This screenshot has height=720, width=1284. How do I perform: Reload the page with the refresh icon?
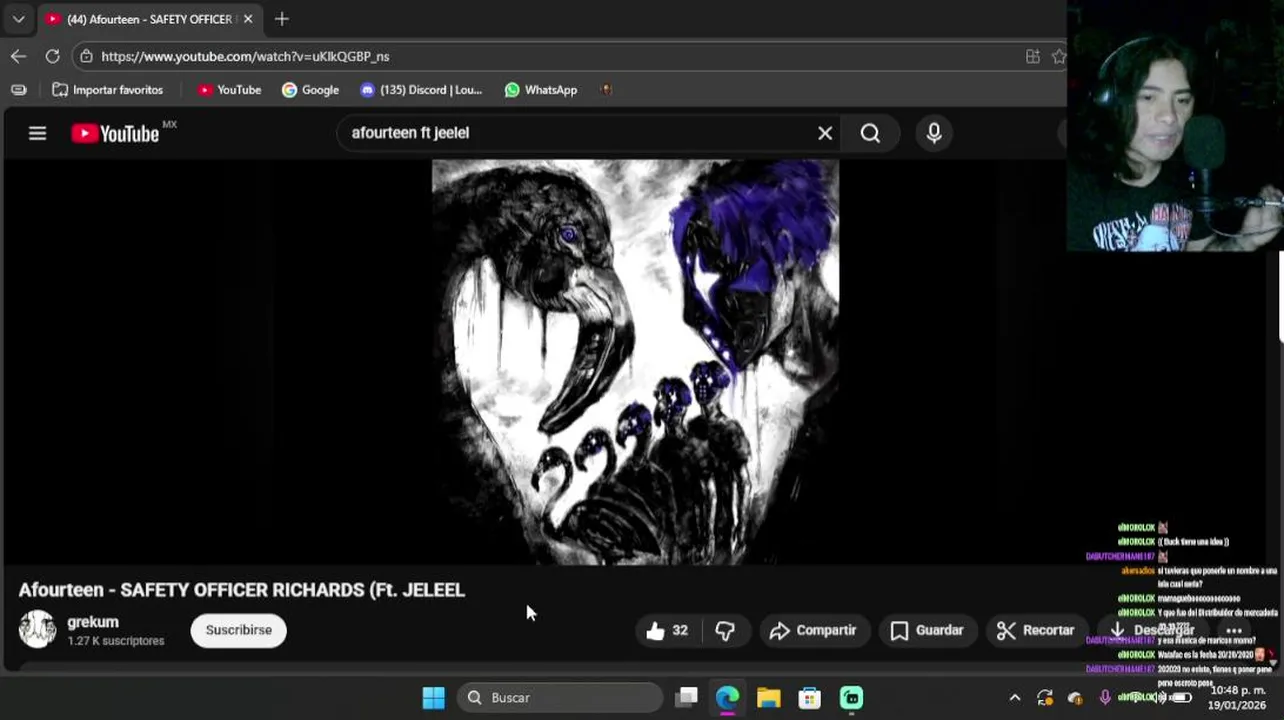(x=52, y=56)
